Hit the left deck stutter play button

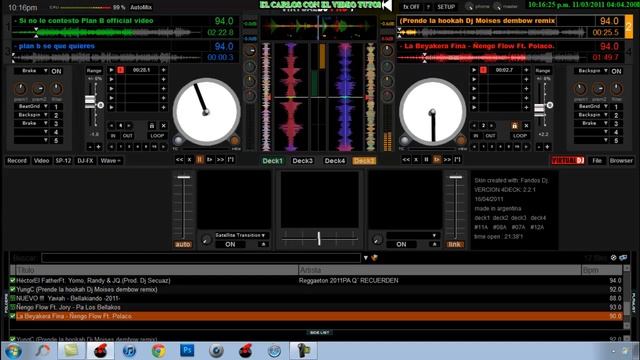(x=210, y=160)
